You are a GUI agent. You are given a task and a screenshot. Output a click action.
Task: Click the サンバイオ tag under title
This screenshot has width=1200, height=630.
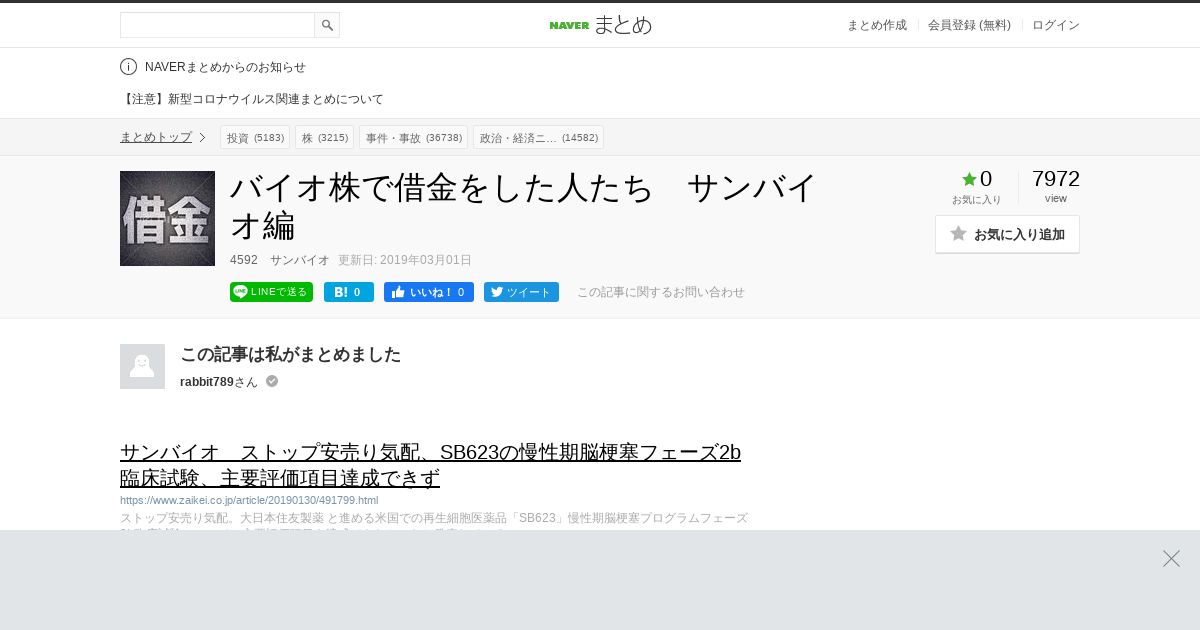(x=300, y=260)
